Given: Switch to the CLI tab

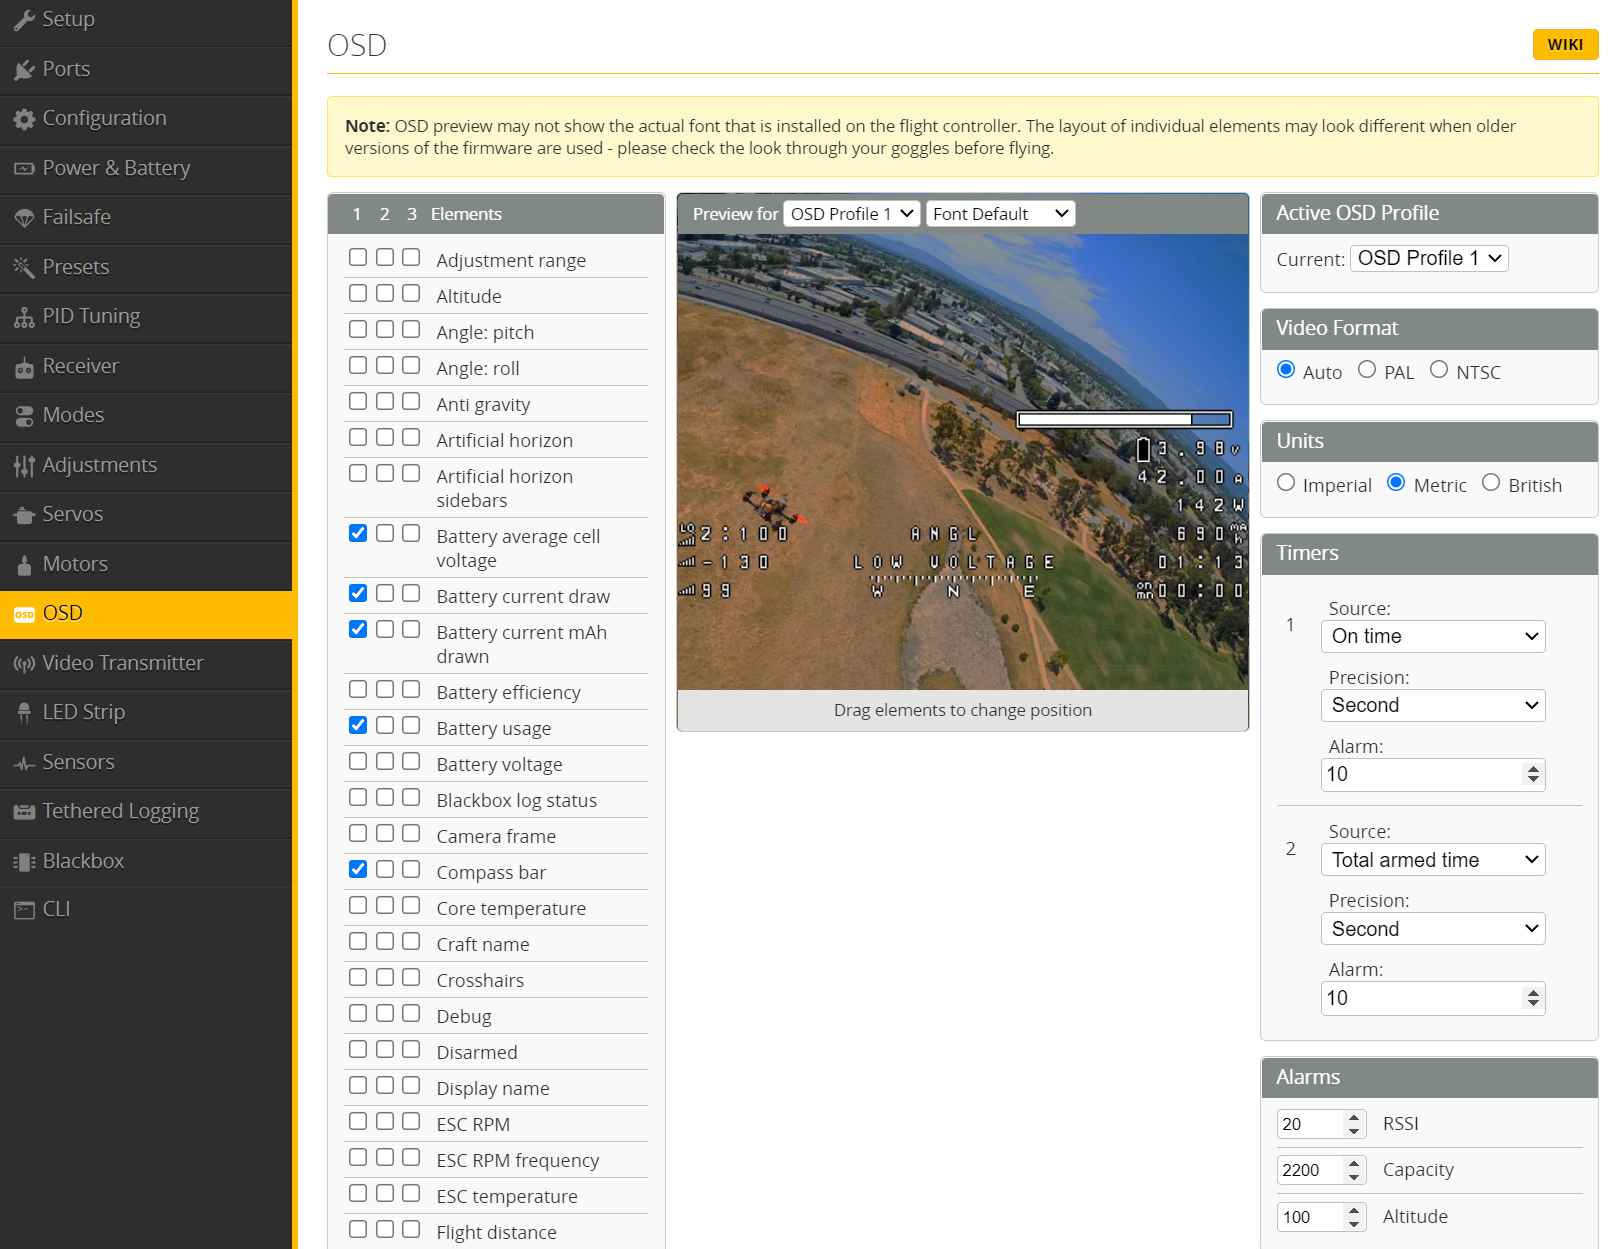Looking at the screenshot, I should pos(56,910).
